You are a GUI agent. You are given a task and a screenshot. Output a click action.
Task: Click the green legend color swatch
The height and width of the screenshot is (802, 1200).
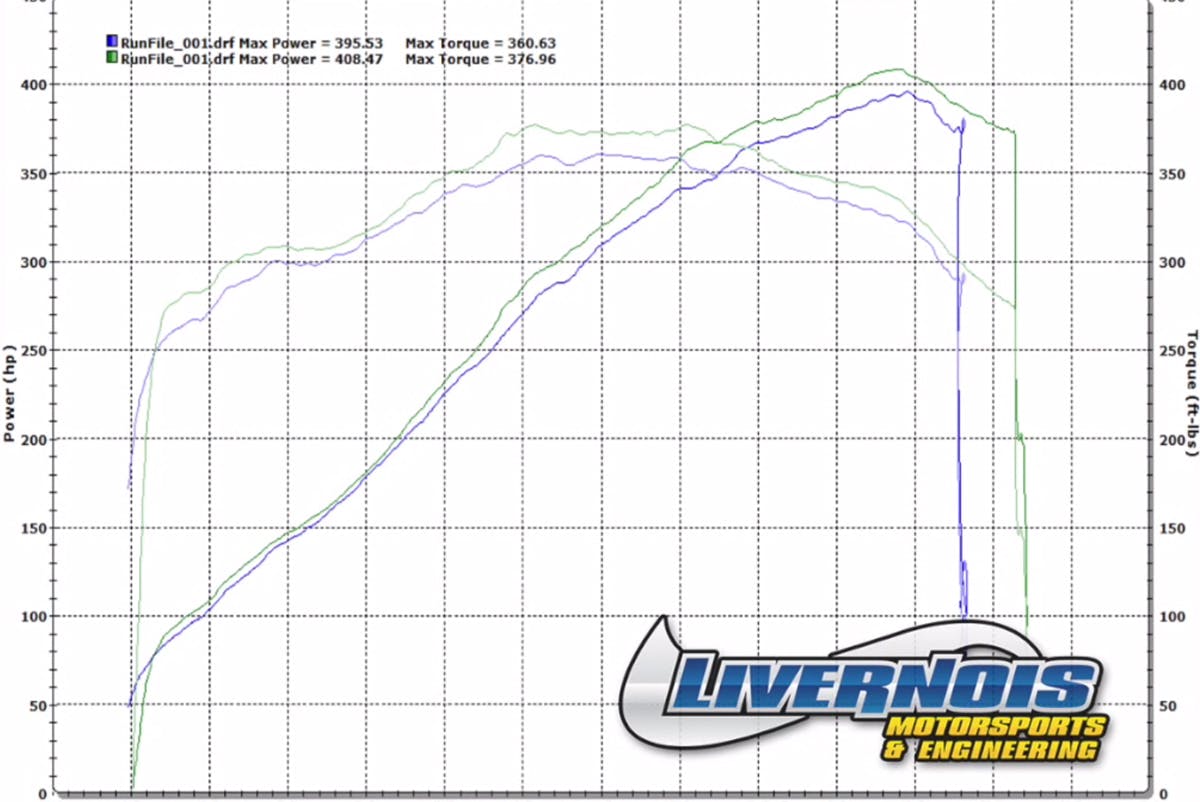point(112,59)
